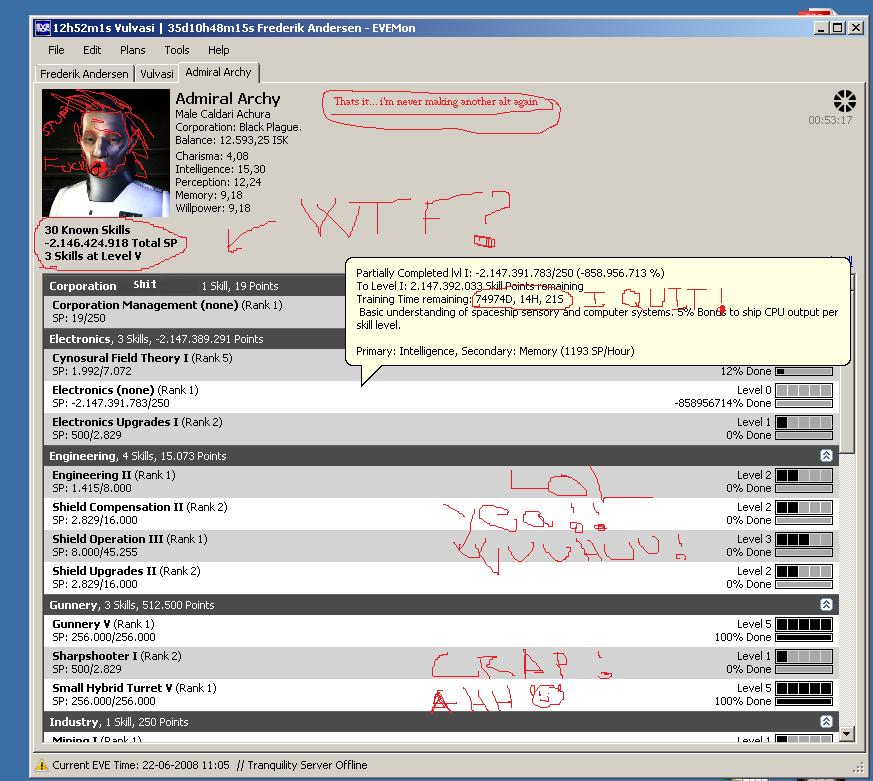Select the Sharpshooter I skill row
Screen dimensions: 873x781
[441, 662]
